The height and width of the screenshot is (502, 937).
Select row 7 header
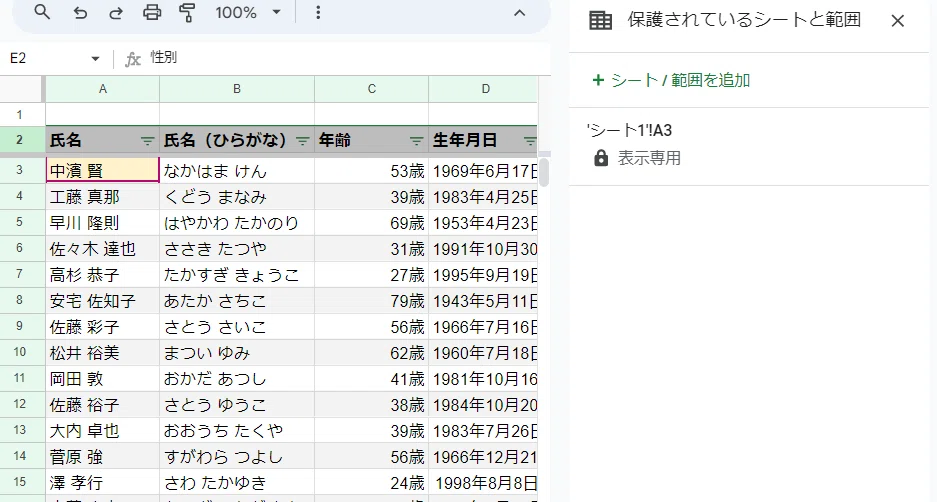pyautogui.click(x=20, y=274)
